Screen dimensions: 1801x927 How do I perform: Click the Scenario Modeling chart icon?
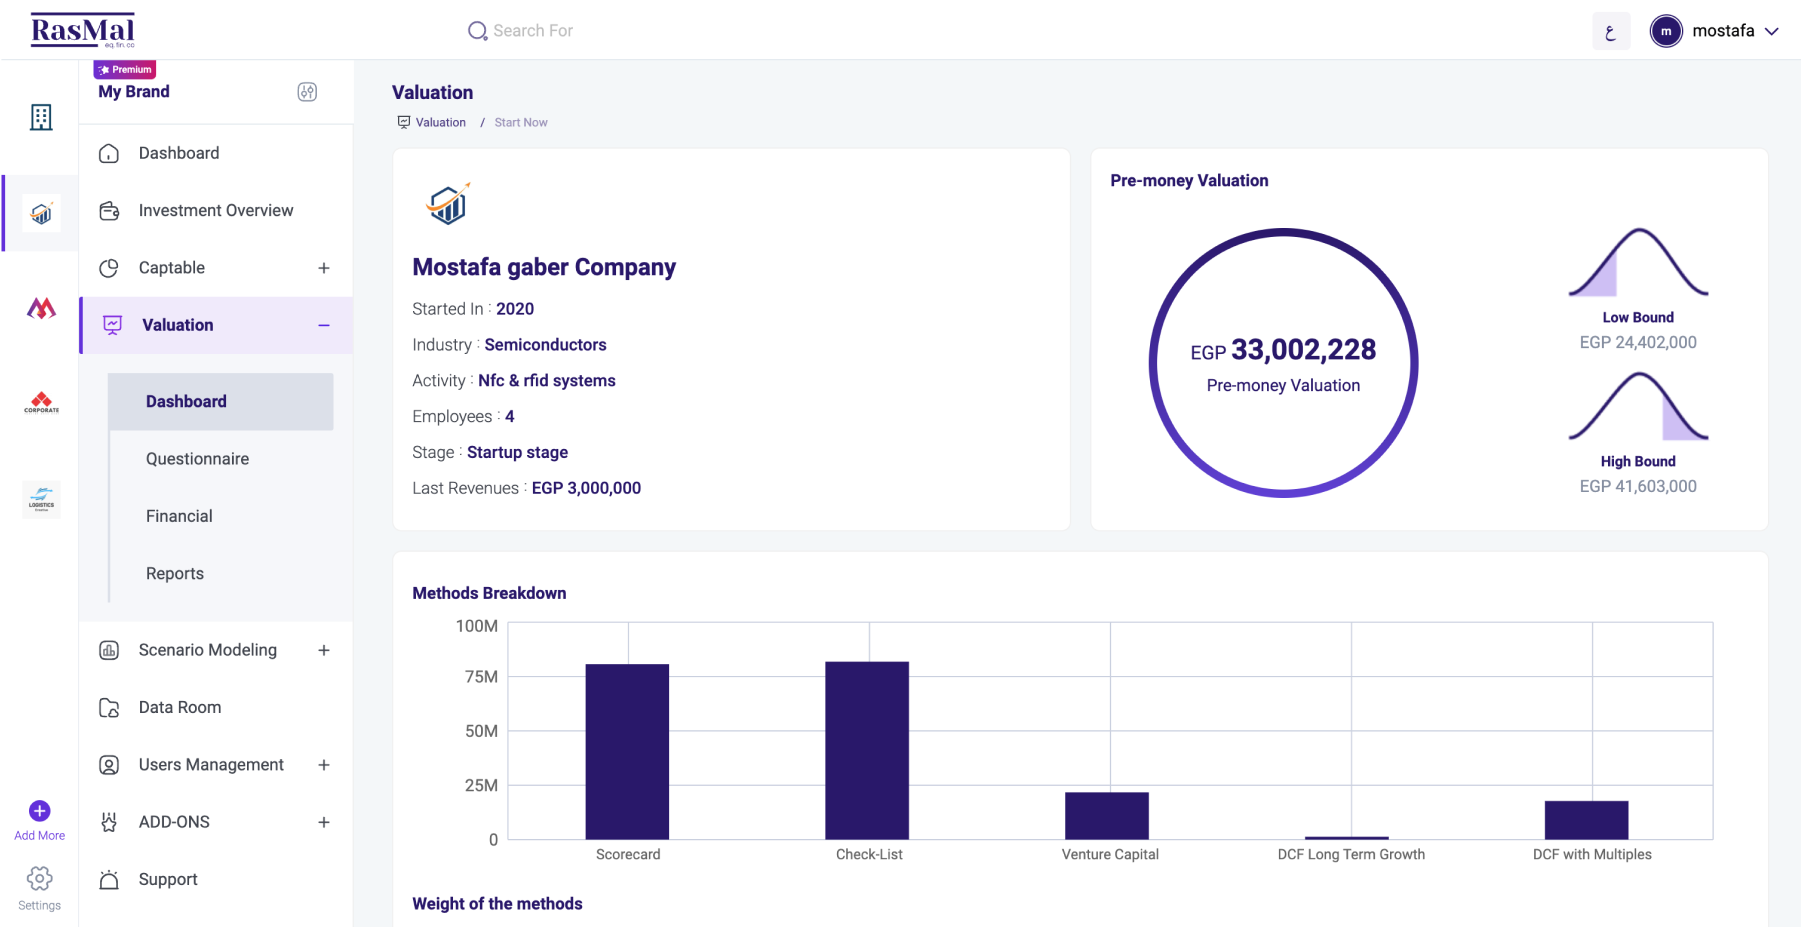click(109, 650)
